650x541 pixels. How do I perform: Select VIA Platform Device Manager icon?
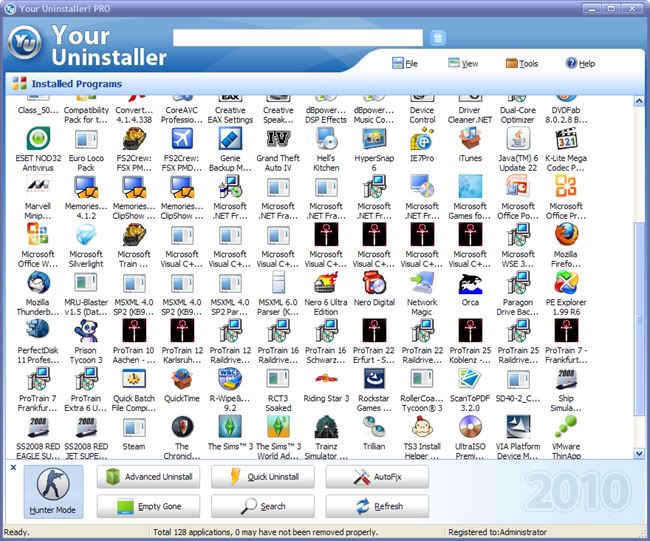[518, 427]
